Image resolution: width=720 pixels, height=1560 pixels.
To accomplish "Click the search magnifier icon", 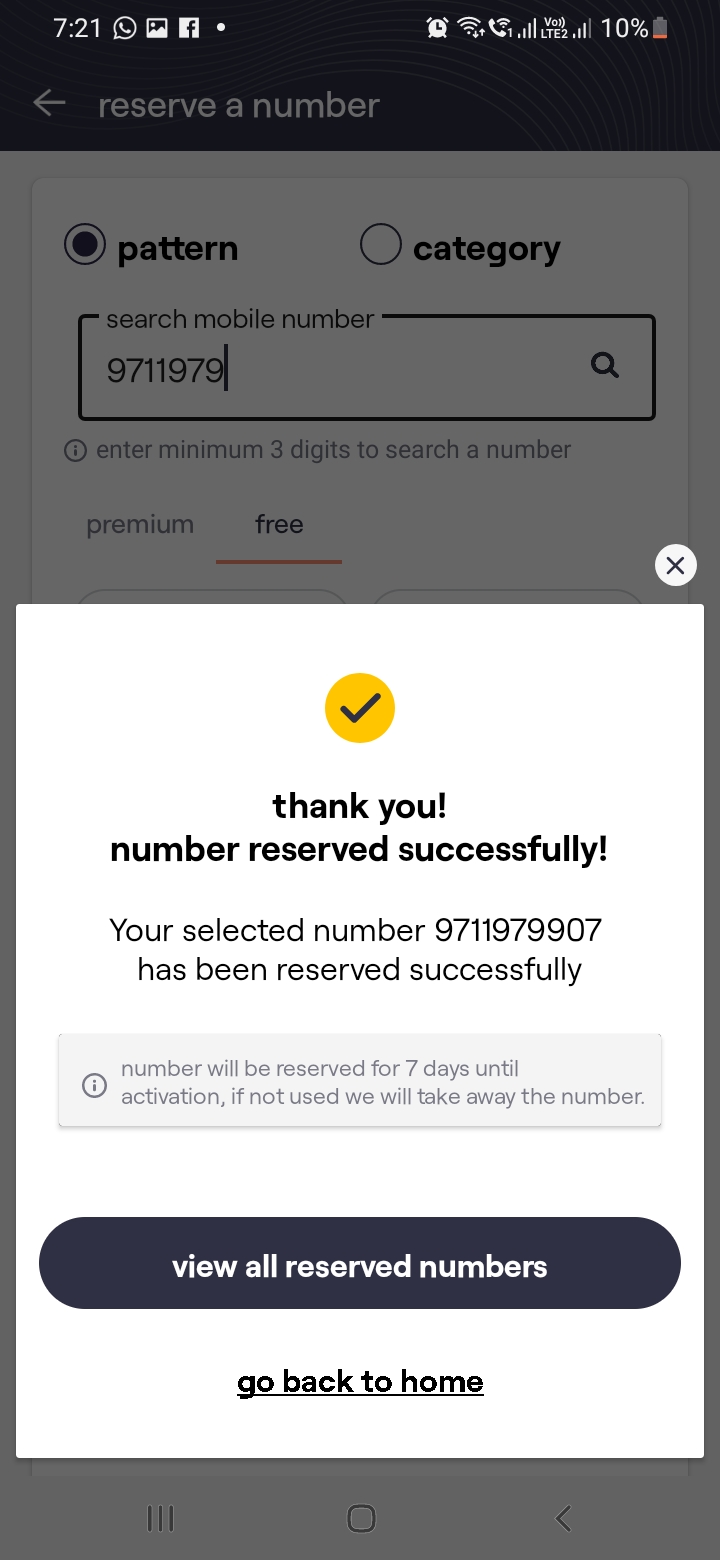I will (604, 366).
